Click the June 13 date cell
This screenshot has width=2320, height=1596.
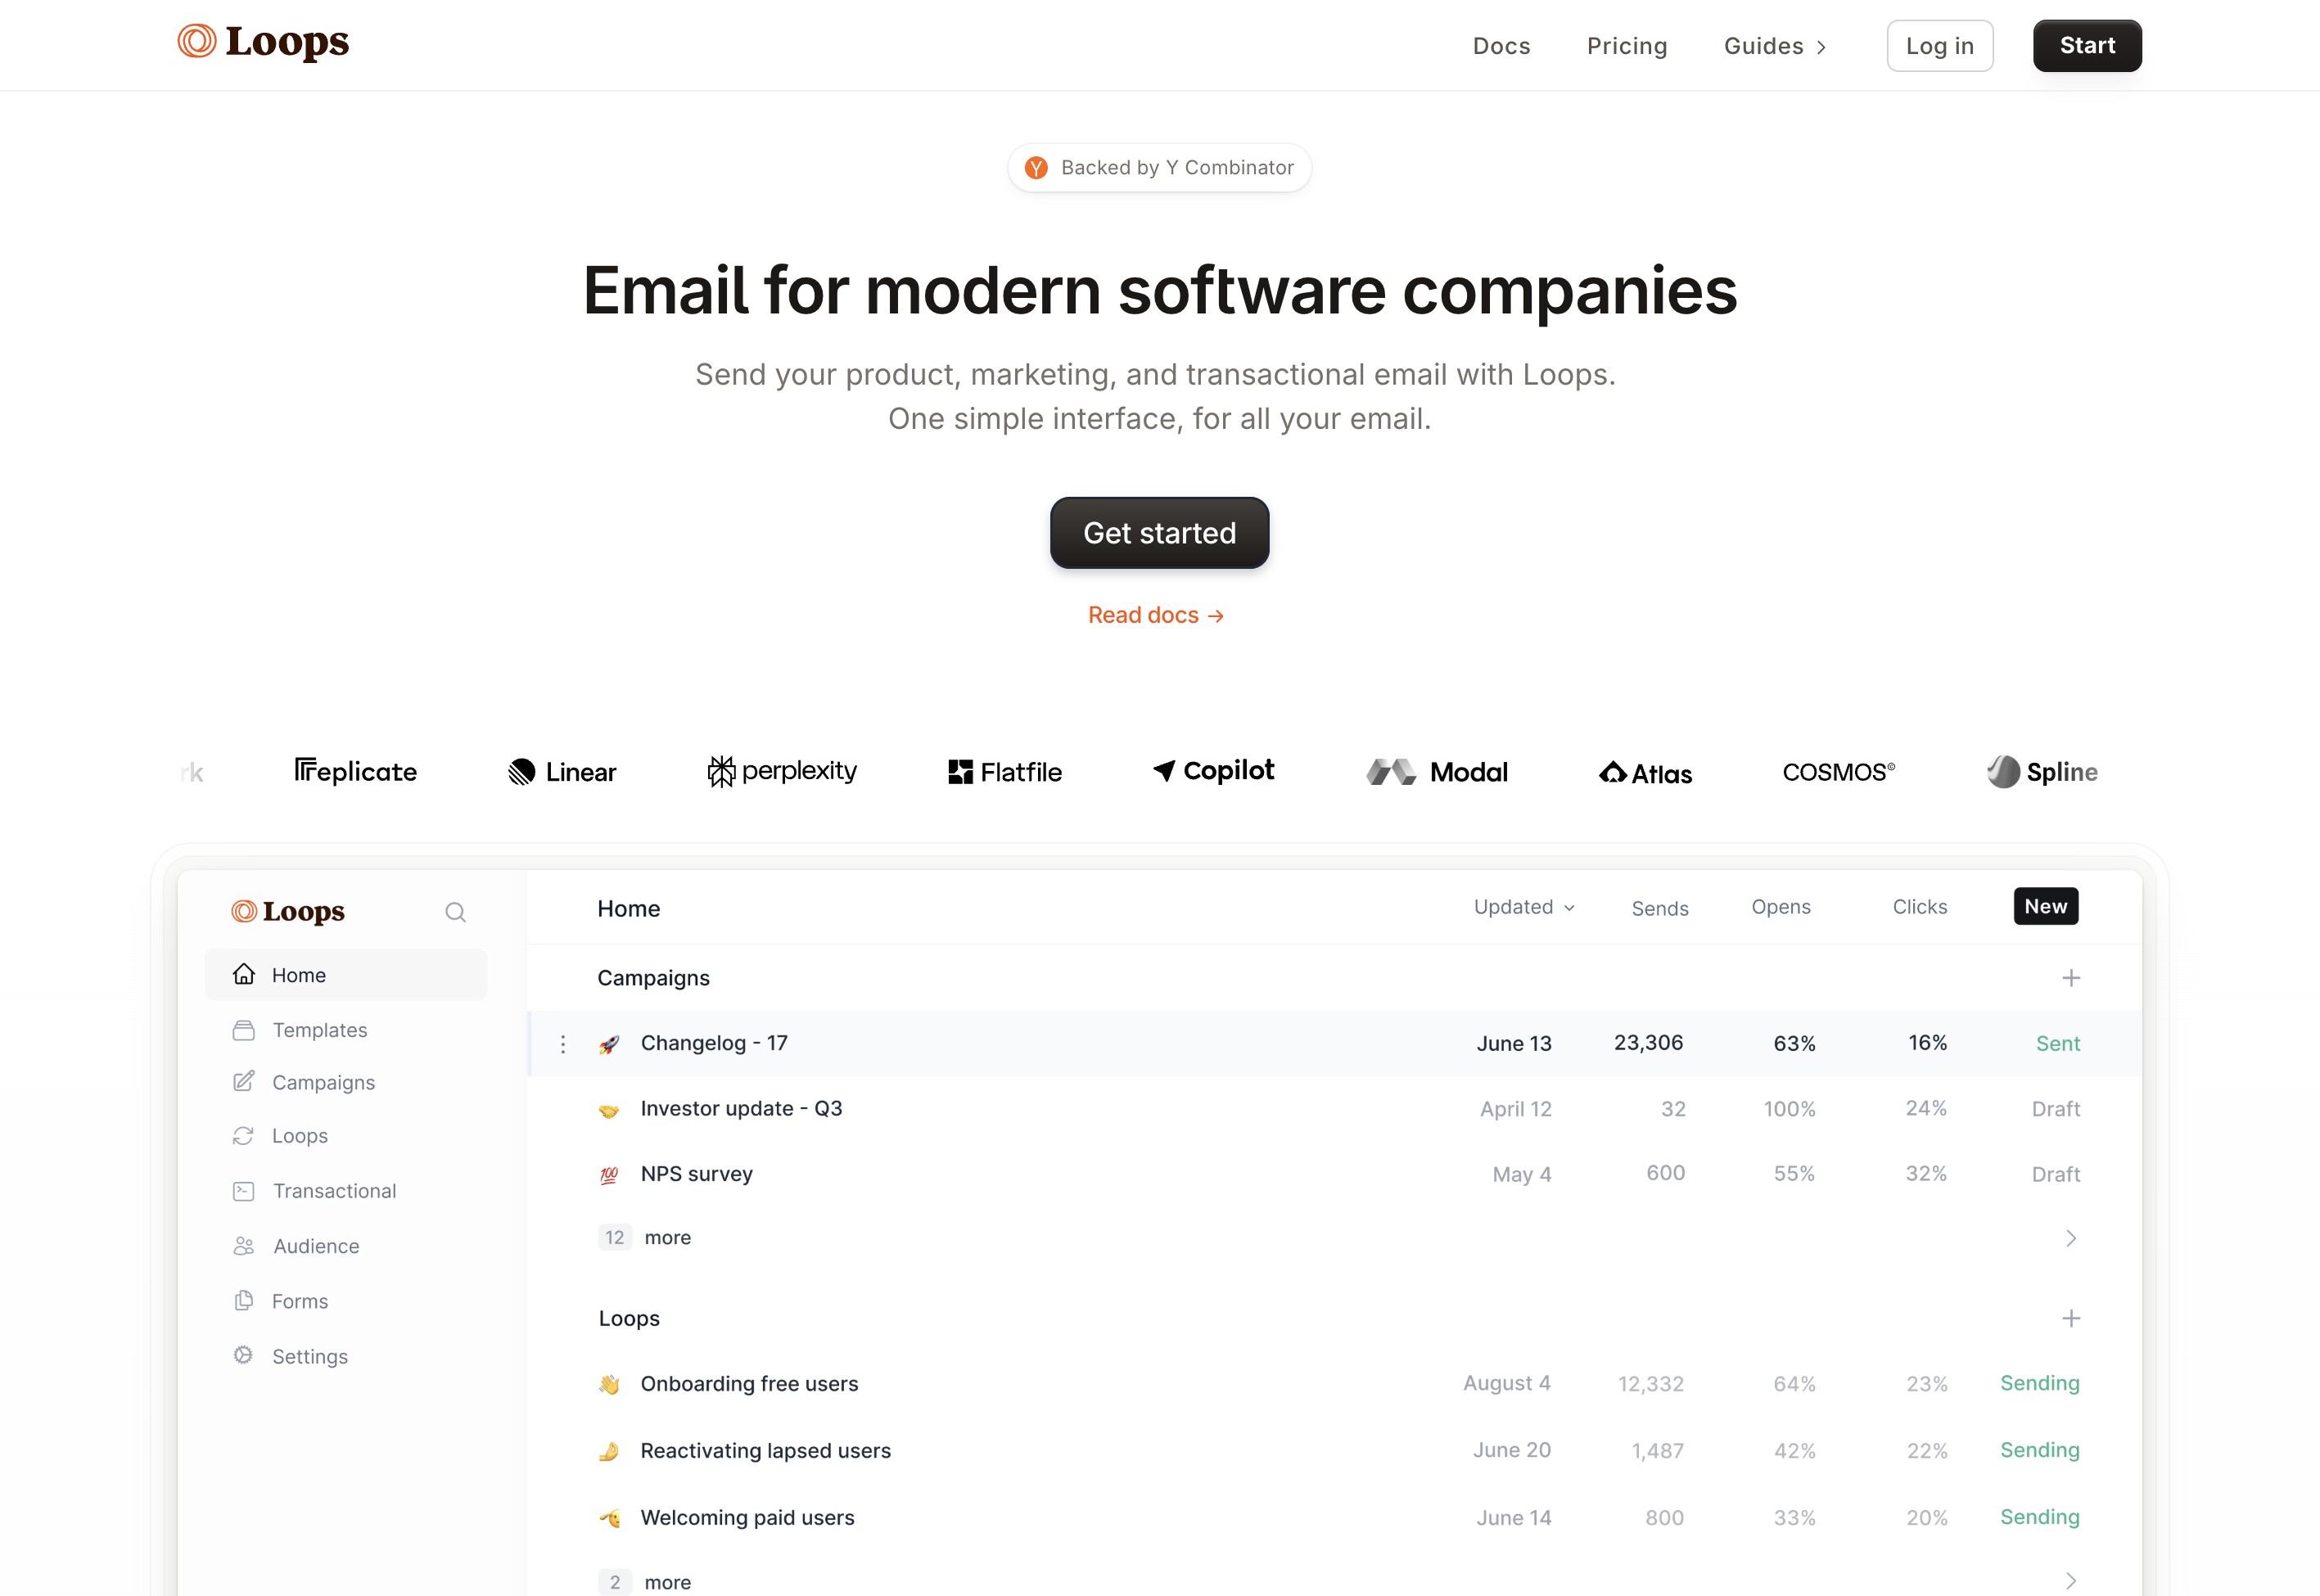point(1514,1044)
